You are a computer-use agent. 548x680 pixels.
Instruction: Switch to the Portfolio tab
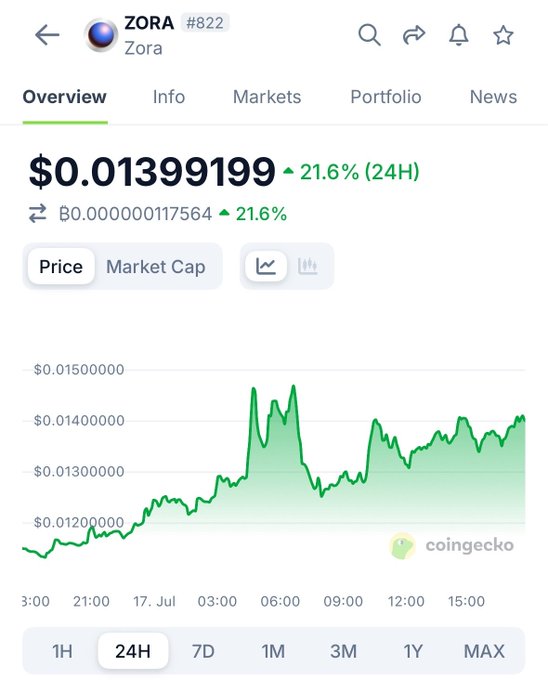[386, 97]
